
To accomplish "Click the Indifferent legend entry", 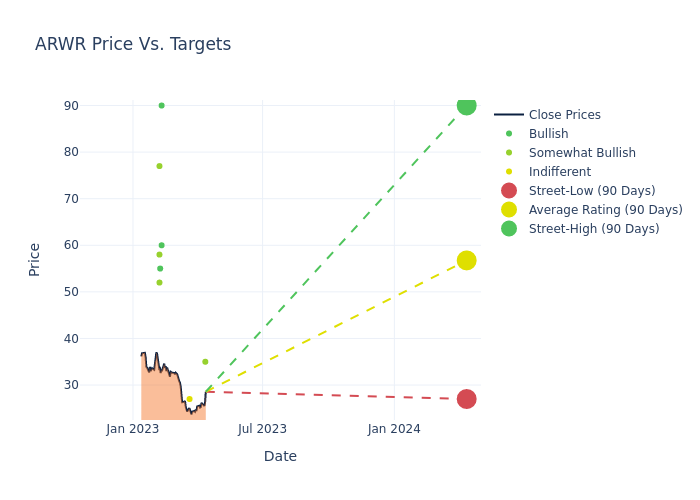I will click(559, 172).
